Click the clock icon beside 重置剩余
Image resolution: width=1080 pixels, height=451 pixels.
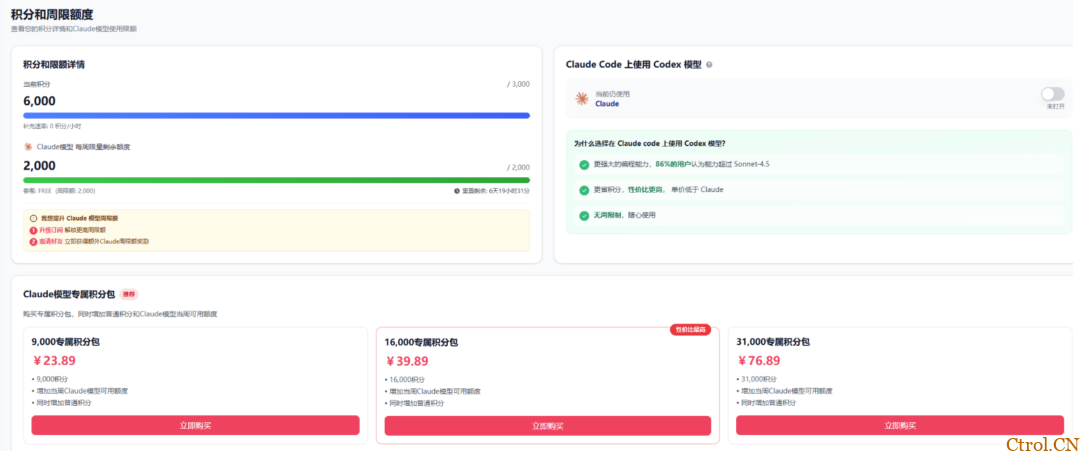pyautogui.click(x=457, y=191)
